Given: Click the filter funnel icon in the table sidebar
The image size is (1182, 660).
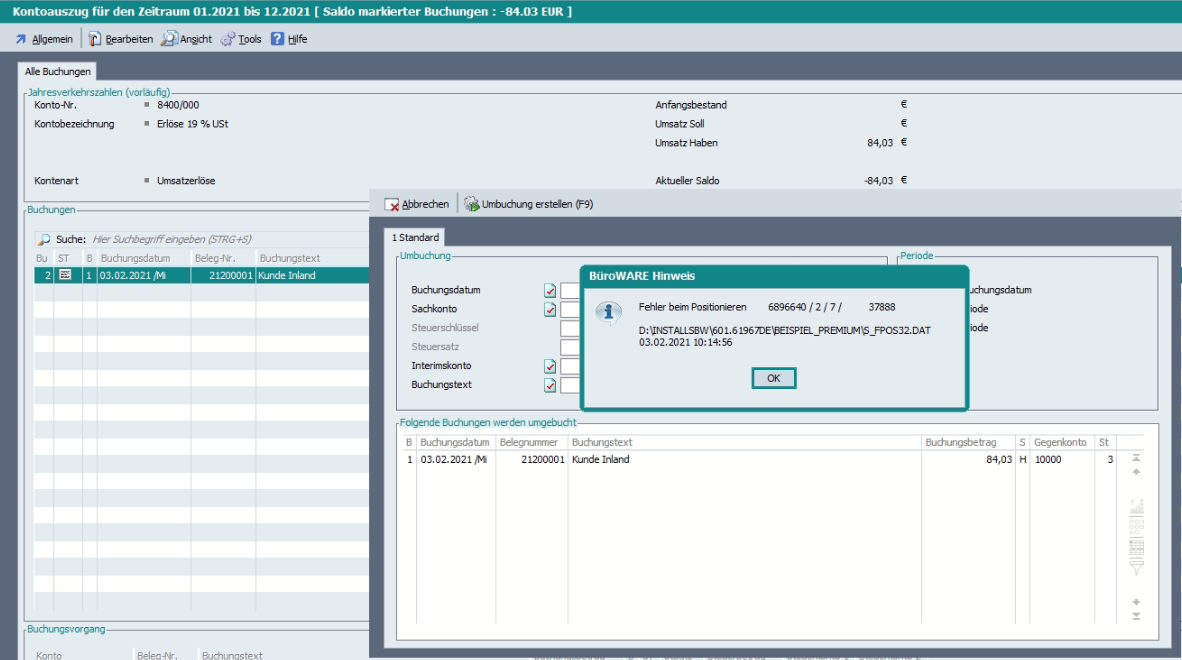Looking at the screenshot, I should pyautogui.click(x=1136, y=568).
